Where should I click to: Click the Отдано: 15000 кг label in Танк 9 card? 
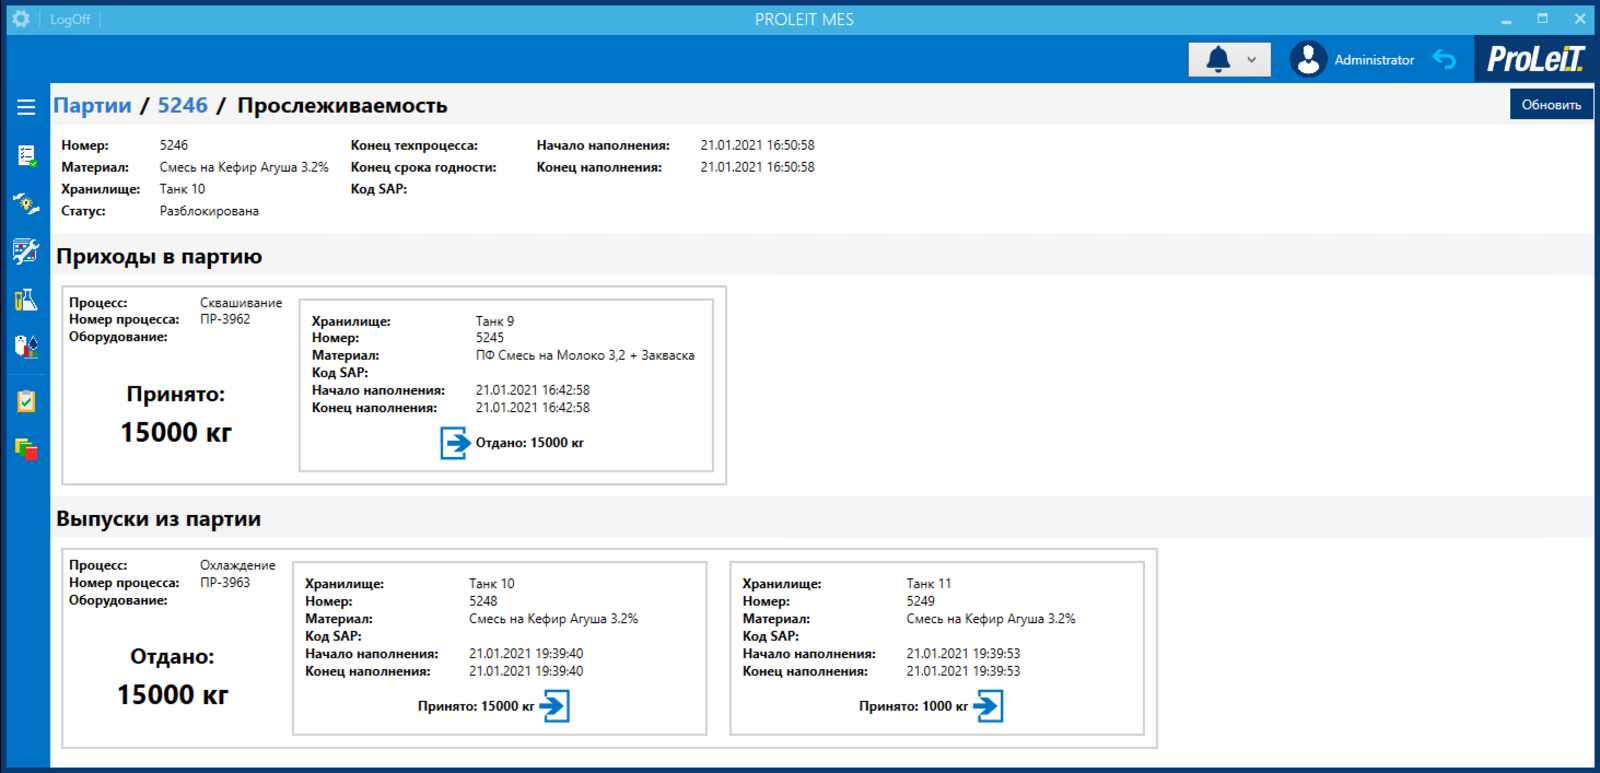[x=530, y=443]
